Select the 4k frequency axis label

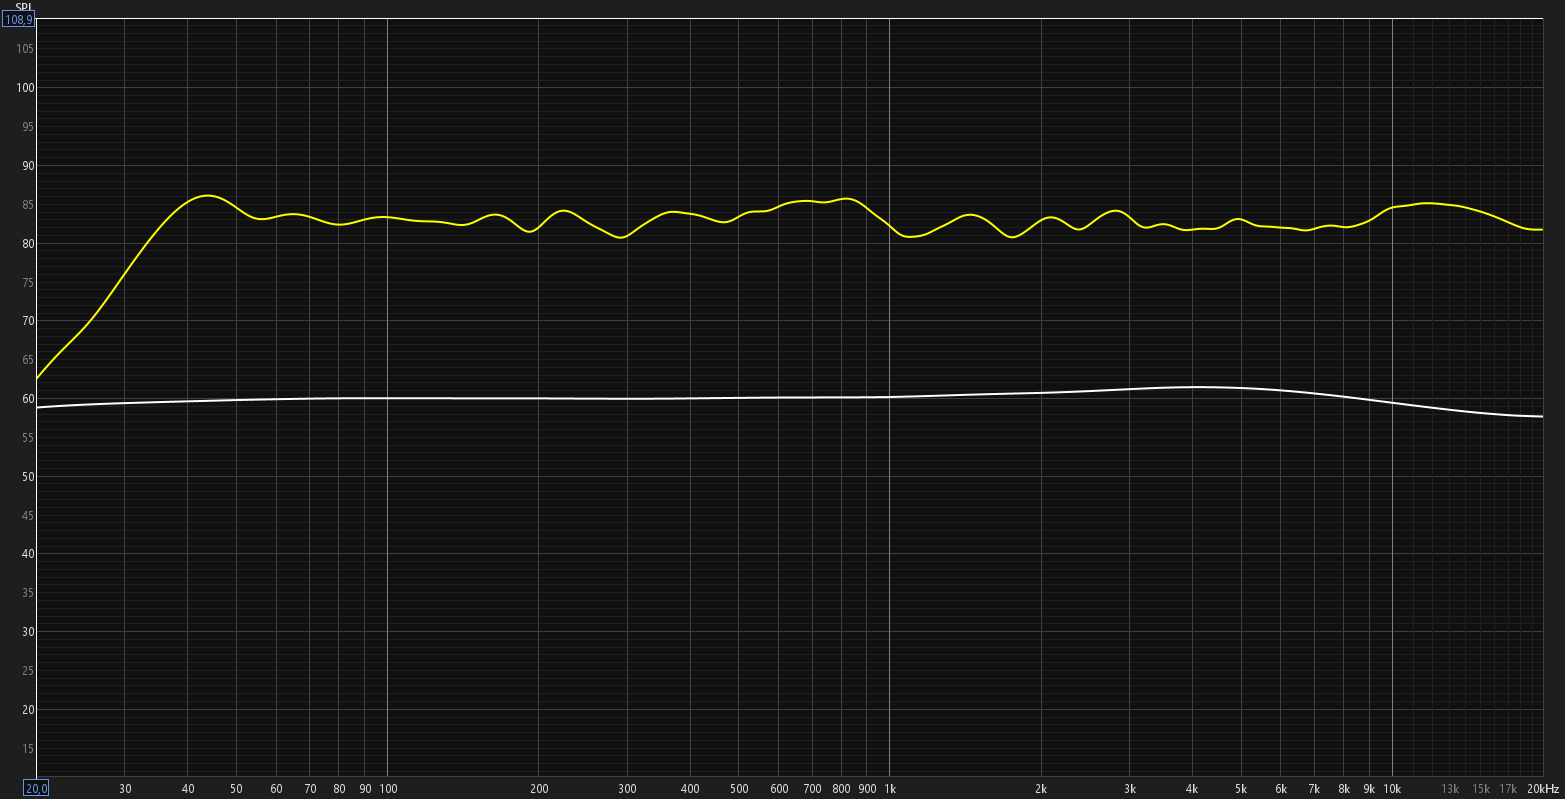1192,789
